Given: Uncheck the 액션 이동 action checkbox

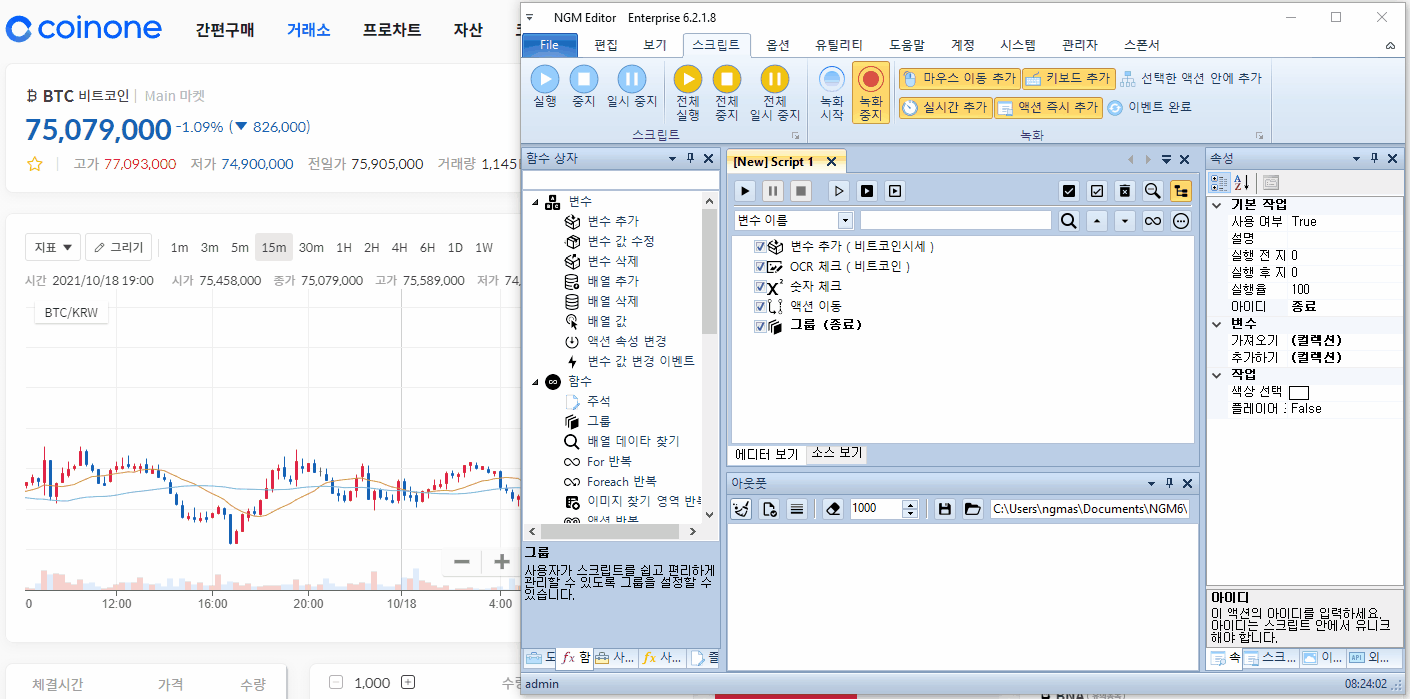Looking at the screenshot, I should 761,306.
